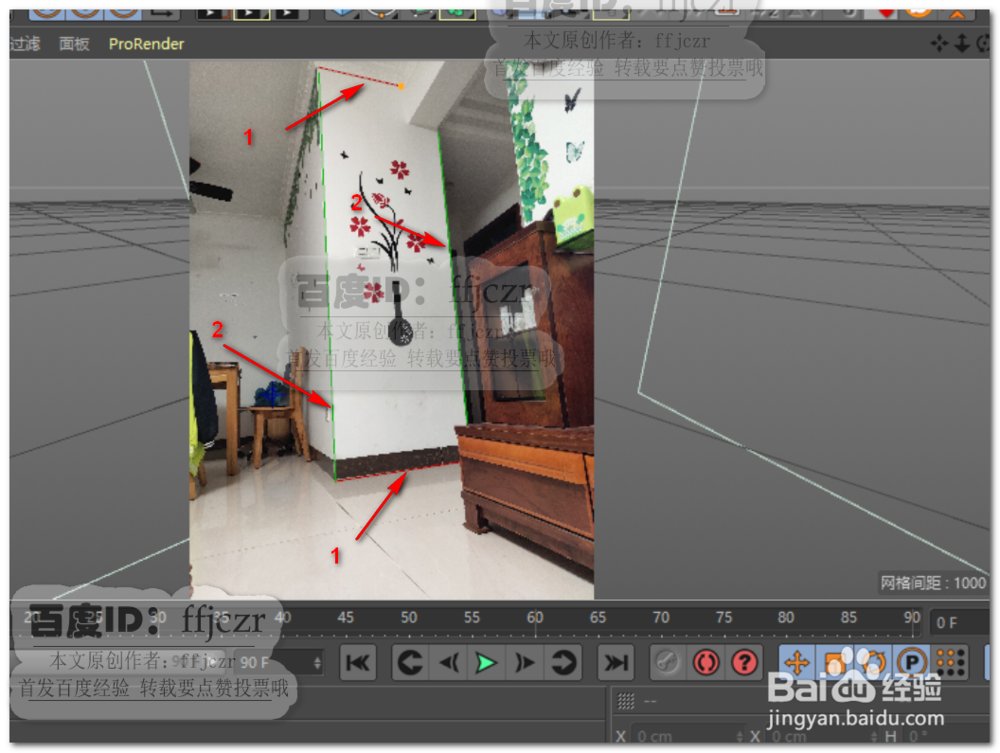Click the orange endpoint of the top red calibration line
The width and height of the screenshot is (1000, 753).
click(x=401, y=86)
